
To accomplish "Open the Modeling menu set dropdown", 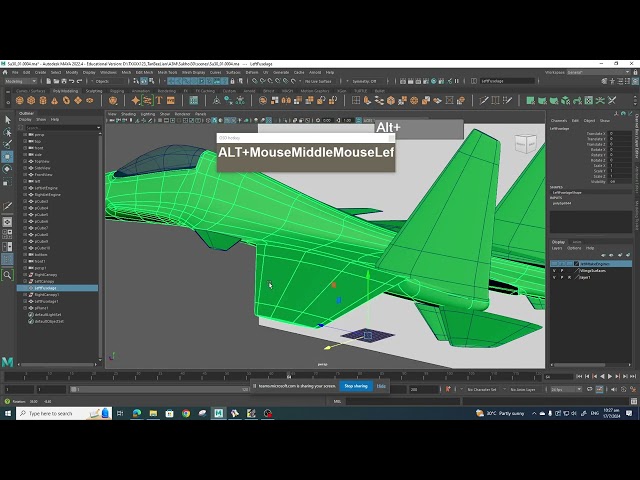I will tap(20, 81).
